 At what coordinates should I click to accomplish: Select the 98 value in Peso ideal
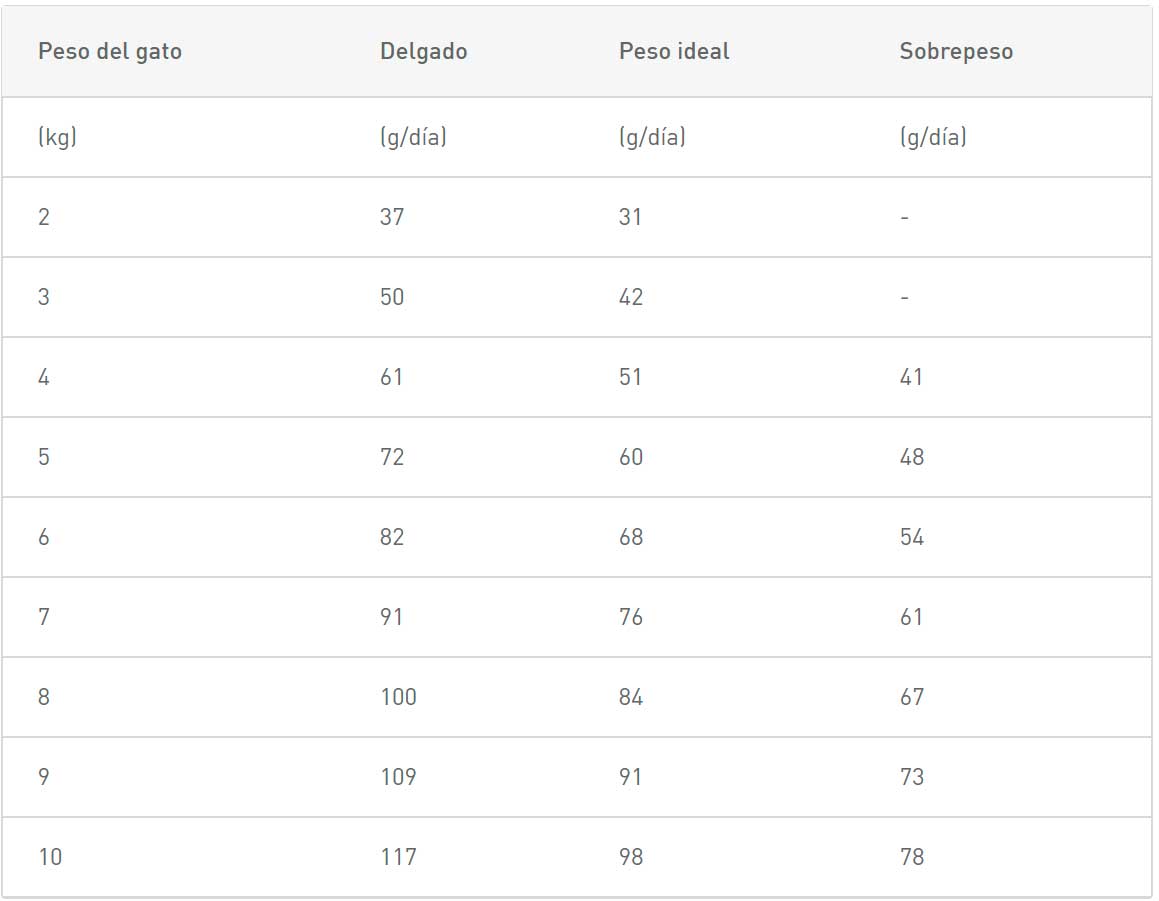pos(631,857)
